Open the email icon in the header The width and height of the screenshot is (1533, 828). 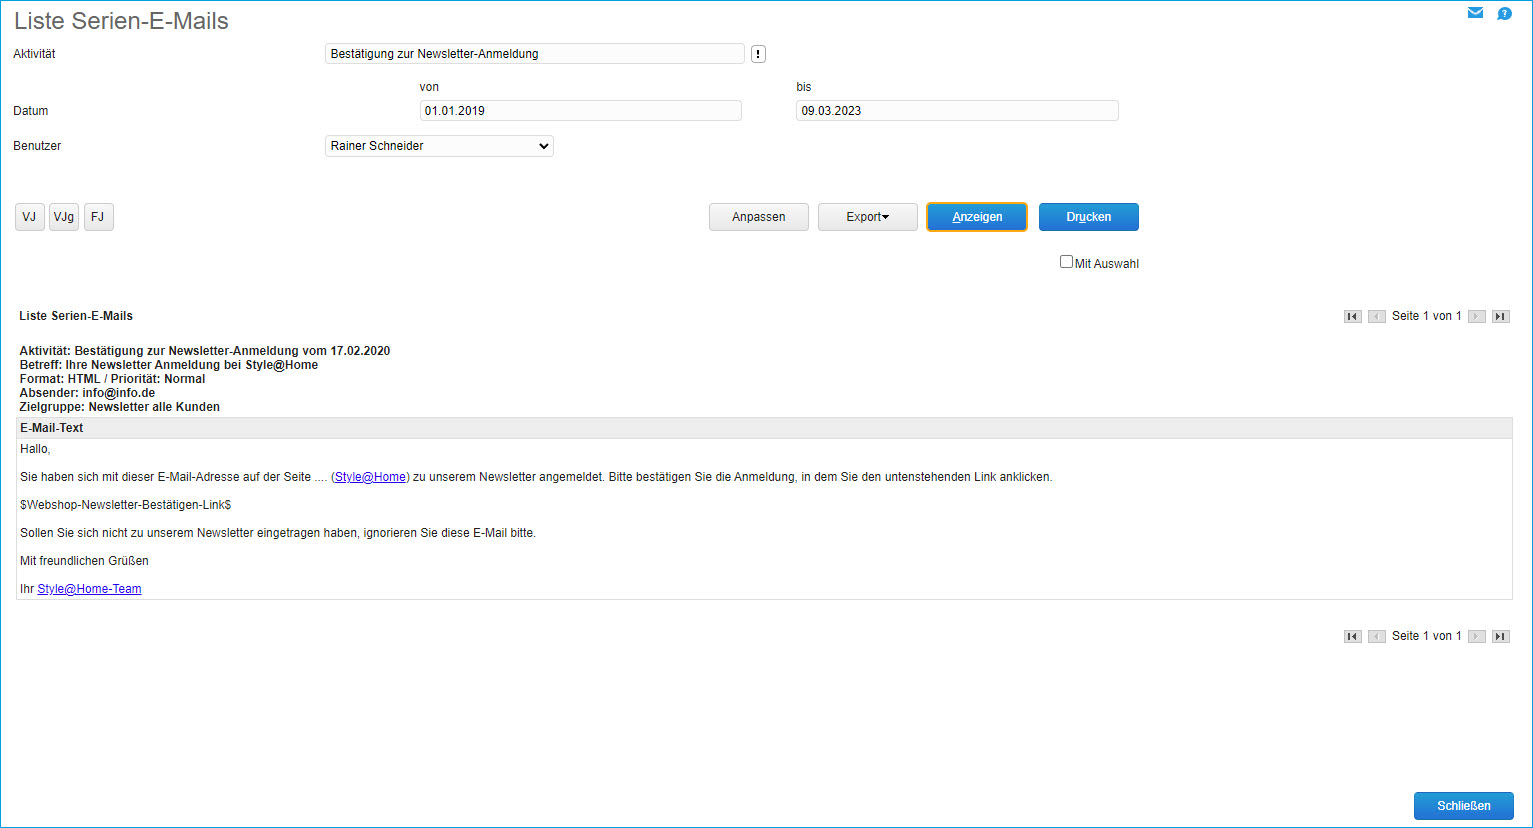click(x=1475, y=13)
